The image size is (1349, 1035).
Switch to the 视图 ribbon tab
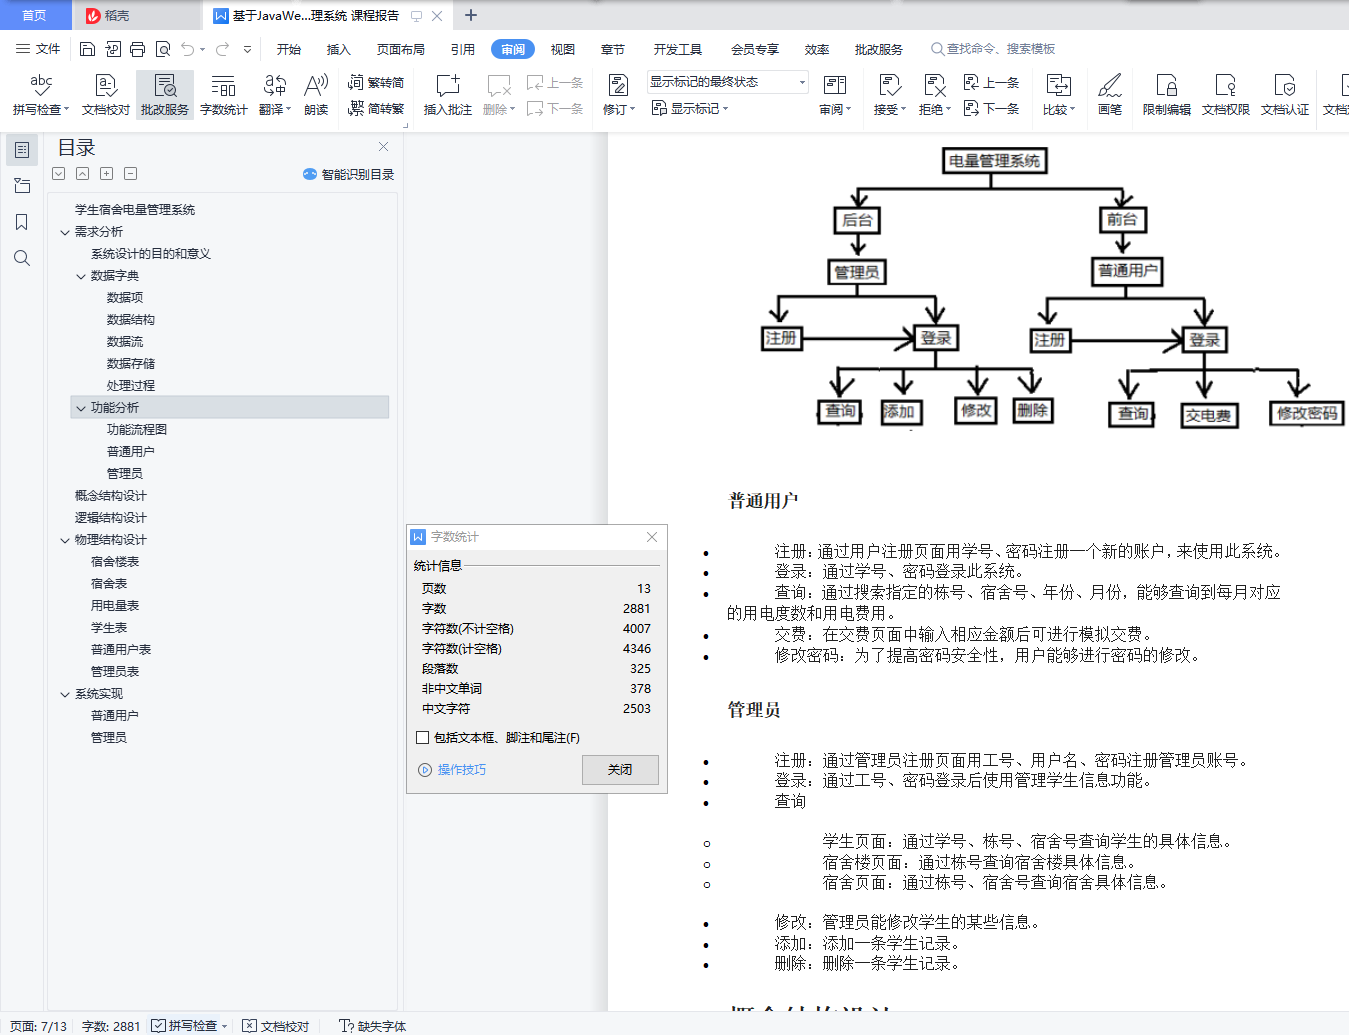563,49
